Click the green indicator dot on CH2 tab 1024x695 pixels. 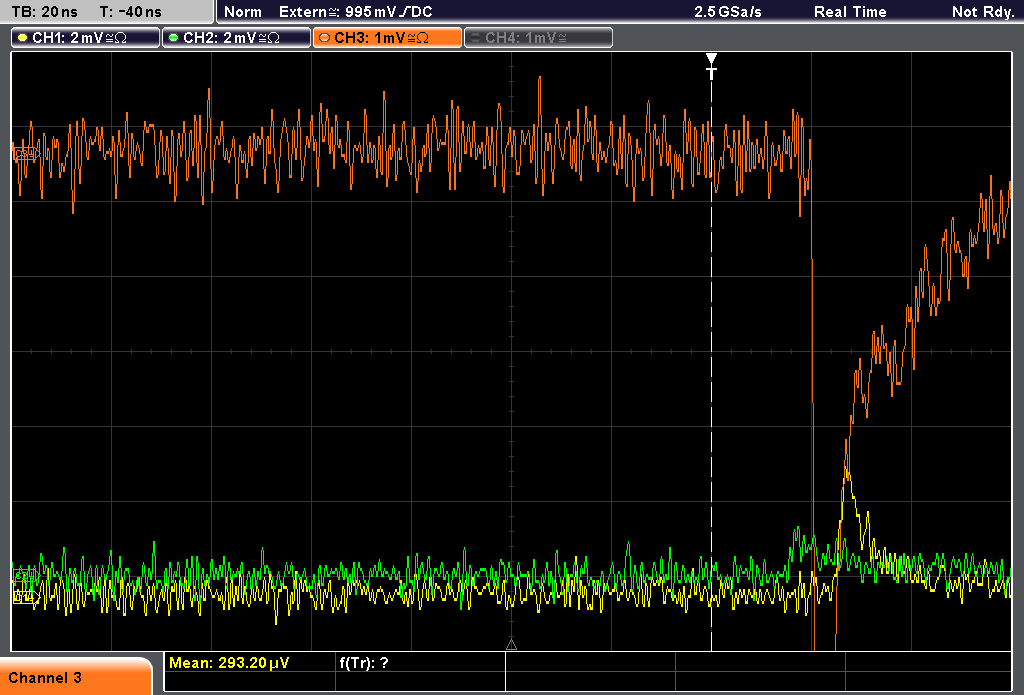(x=174, y=38)
